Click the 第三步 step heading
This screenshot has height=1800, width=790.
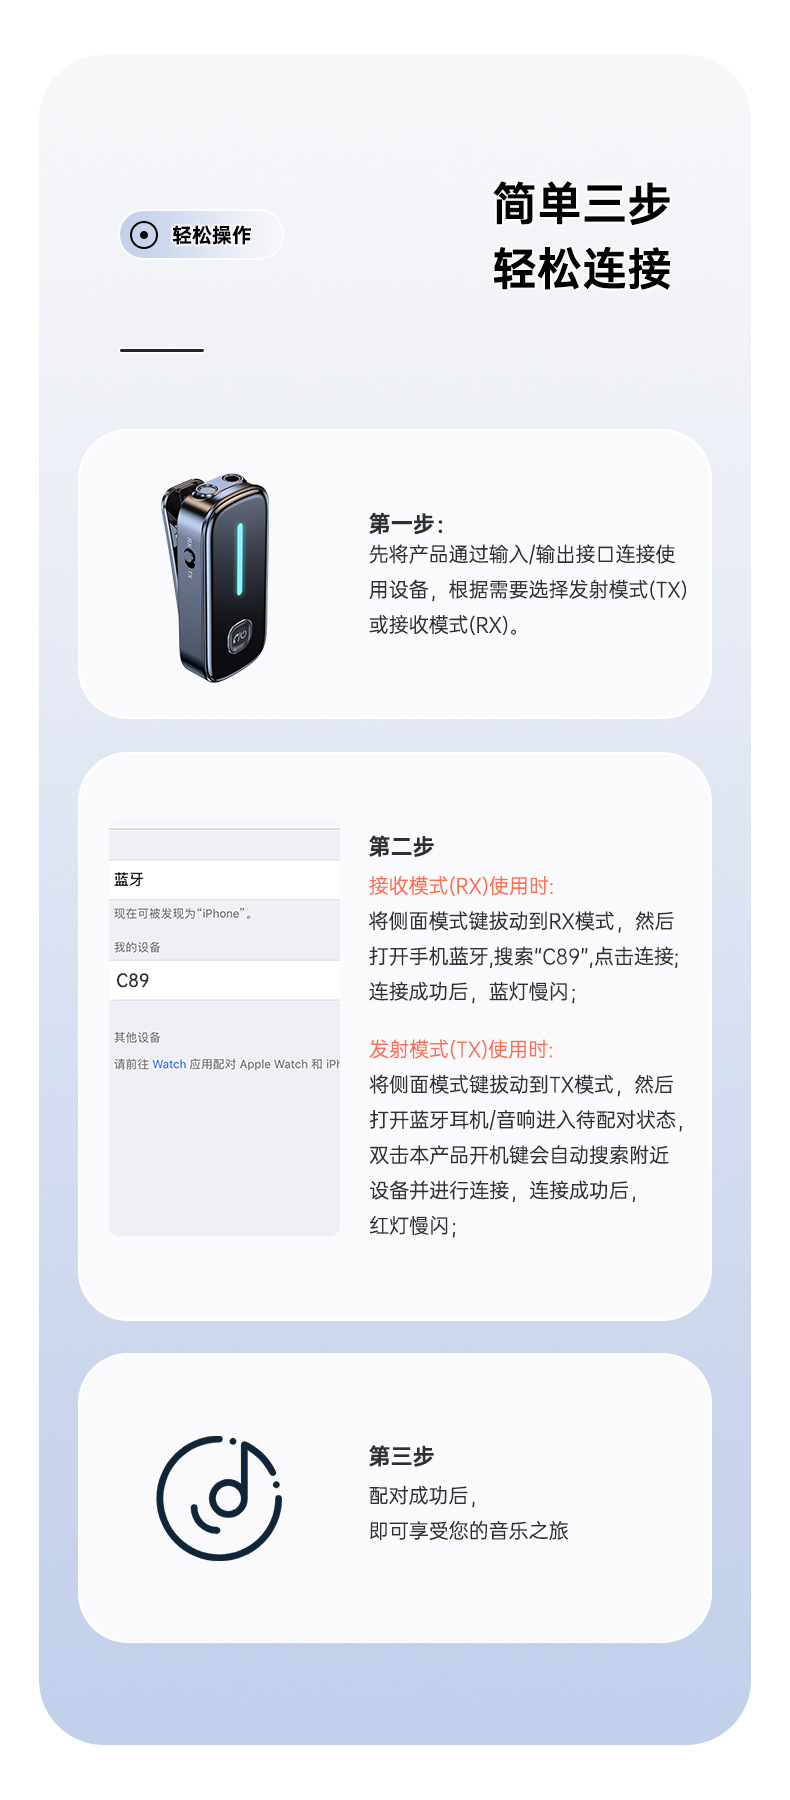coord(401,1456)
